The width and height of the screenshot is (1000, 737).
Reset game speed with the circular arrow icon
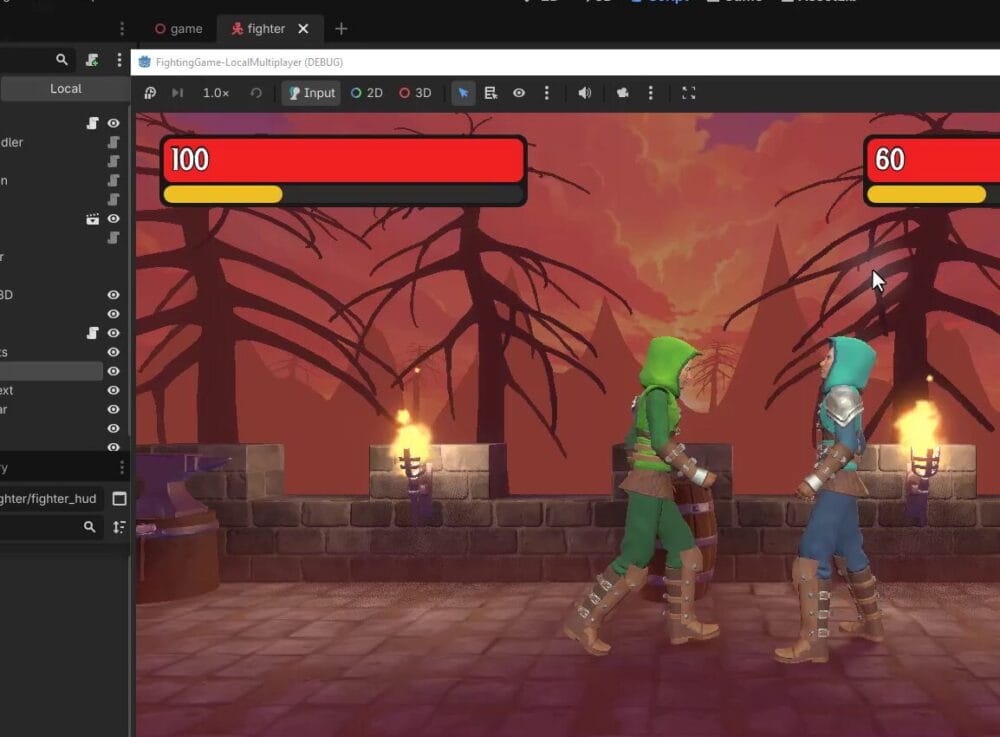pyautogui.click(x=256, y=93)
